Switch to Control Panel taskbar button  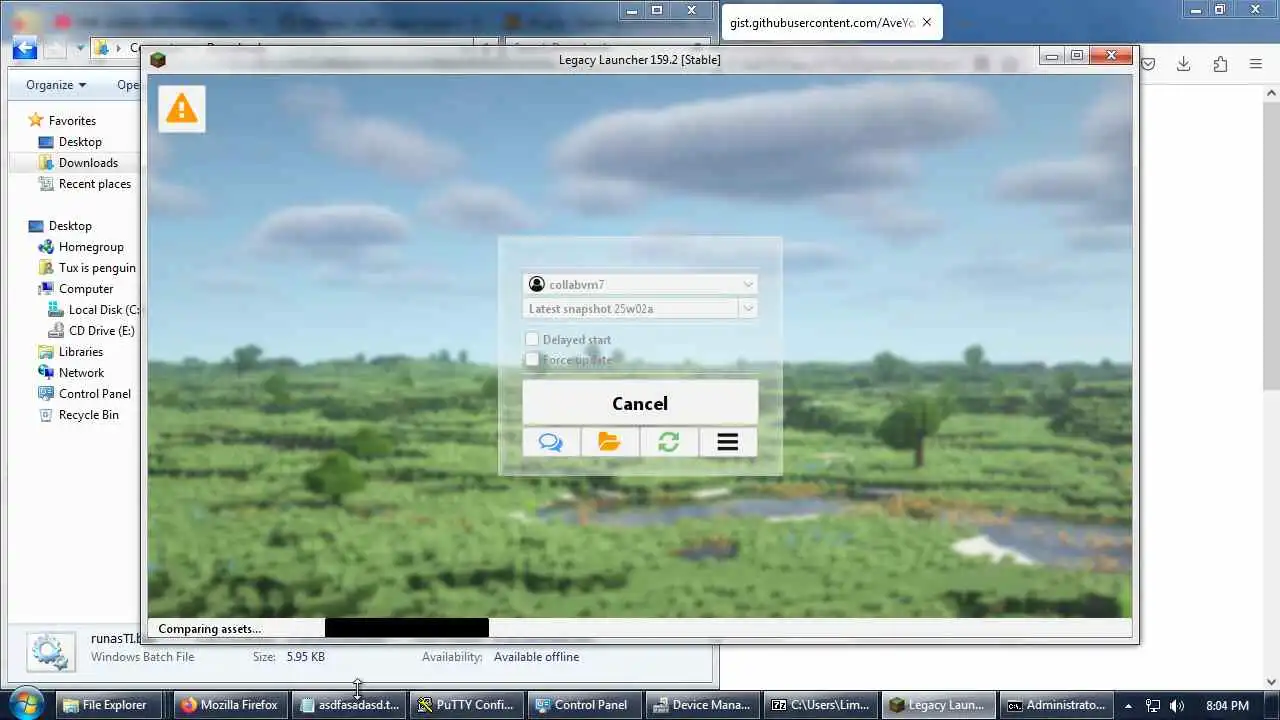(x=585, y=705)
